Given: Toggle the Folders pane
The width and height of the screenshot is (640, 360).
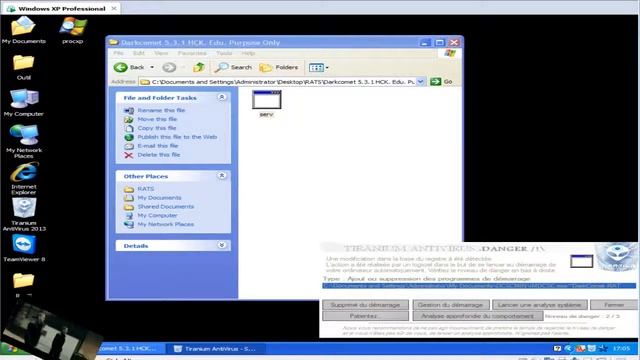Looking at the screenshot, I should 279,67.
